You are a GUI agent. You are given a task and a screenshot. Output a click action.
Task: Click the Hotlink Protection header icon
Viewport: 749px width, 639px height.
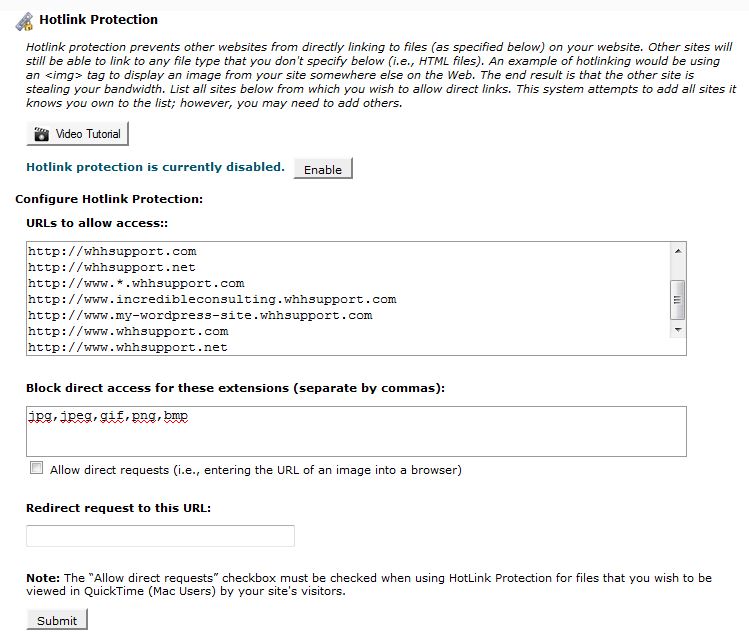24,20
